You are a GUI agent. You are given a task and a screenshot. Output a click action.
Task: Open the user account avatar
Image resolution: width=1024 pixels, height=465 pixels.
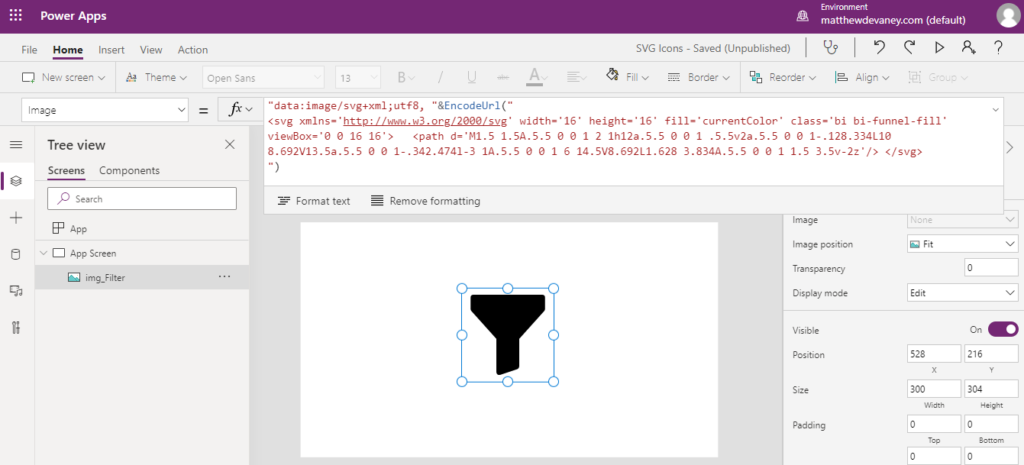(x=1008, y=16)
